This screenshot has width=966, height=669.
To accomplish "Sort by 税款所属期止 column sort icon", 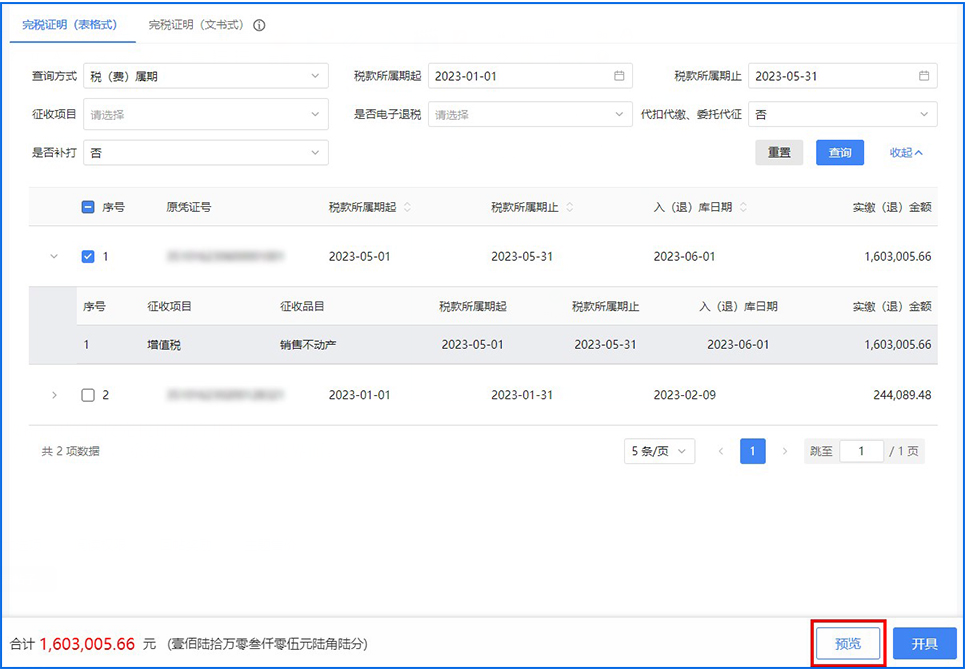I will click(x=570, y=208).
